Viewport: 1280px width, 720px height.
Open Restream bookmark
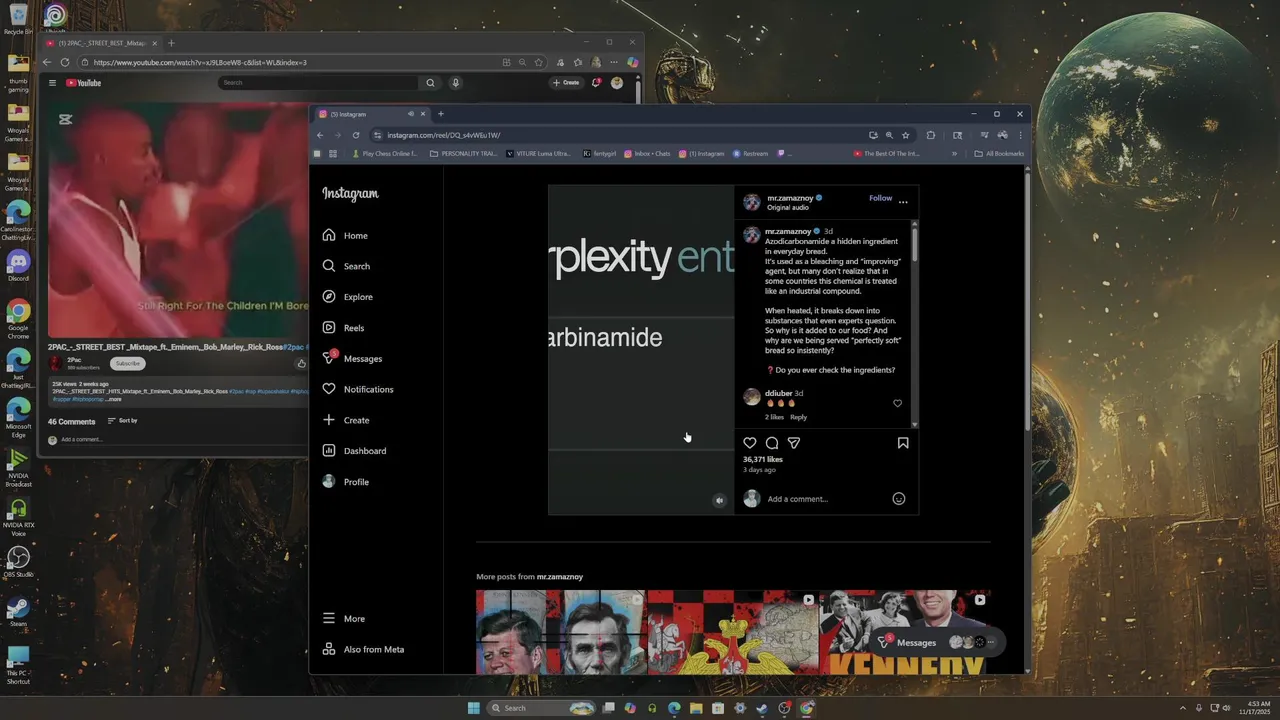[x=750, y=154]
